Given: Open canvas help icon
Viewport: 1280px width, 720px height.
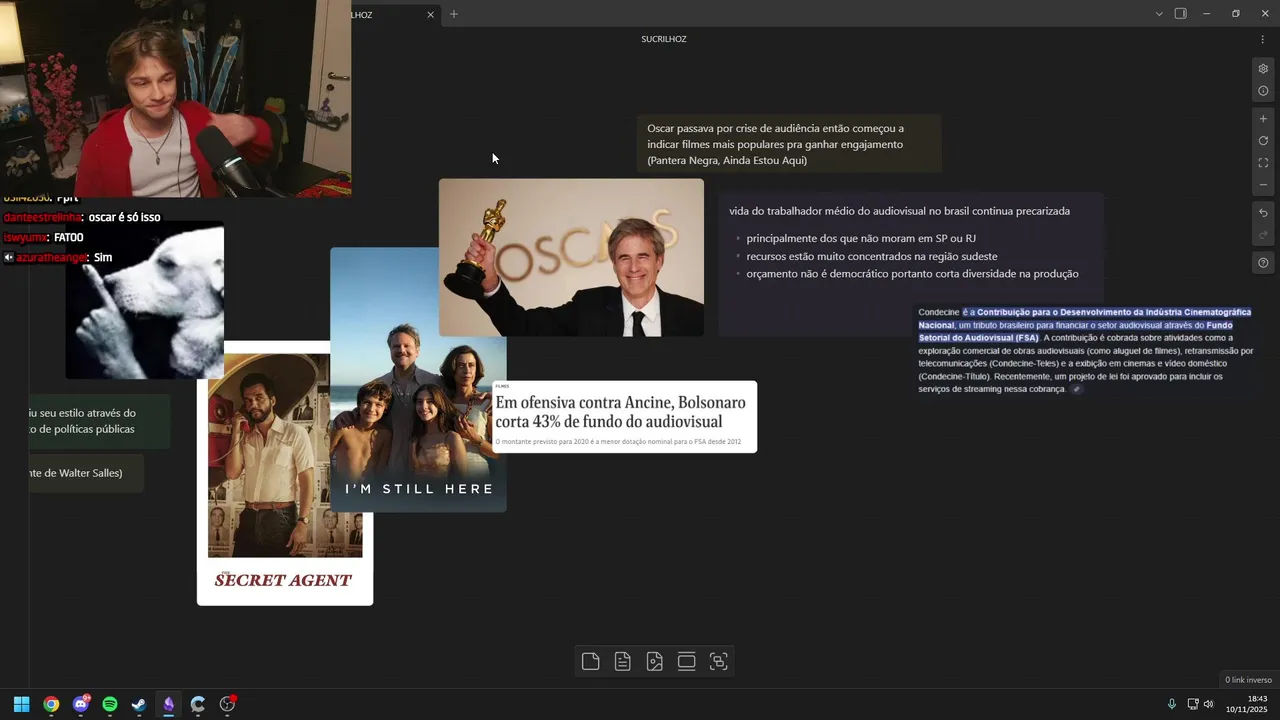Looking at the screenshot, I should click(x=1263, y=263).
